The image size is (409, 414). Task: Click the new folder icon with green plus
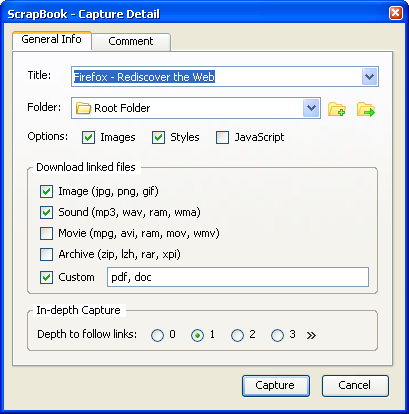click(336, 109)
